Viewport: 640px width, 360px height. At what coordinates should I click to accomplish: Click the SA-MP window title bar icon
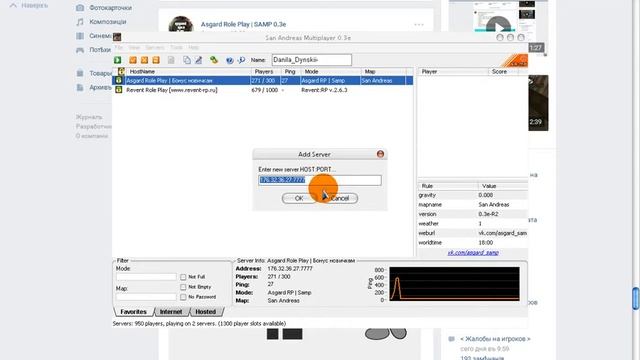(117, 37)
